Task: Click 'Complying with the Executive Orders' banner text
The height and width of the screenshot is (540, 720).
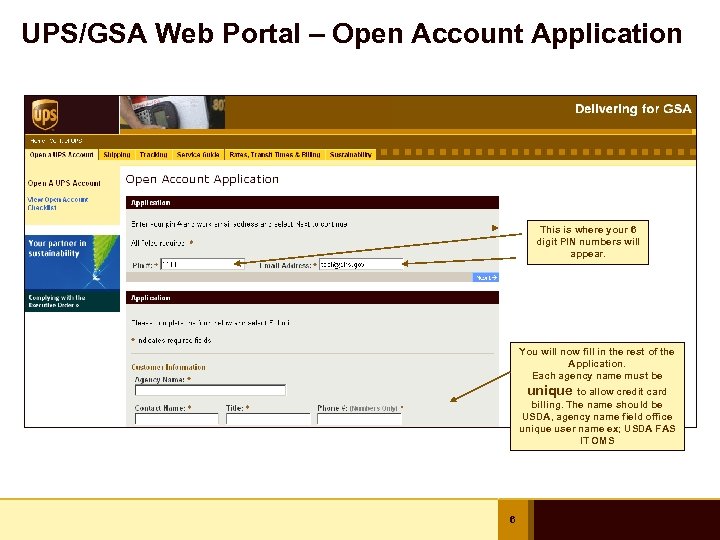Action: coord(56,301)
